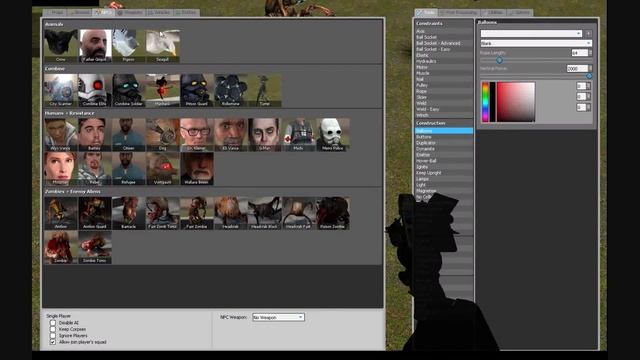
Task: Enable the Disable AI checkbox
Action: pos(53,323)
